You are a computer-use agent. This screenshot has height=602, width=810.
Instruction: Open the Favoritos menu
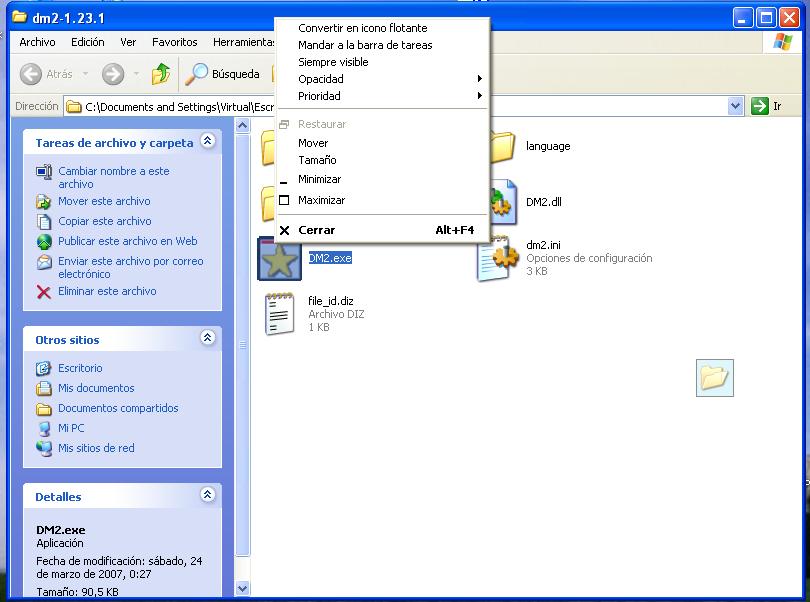[x=175, y=42]
